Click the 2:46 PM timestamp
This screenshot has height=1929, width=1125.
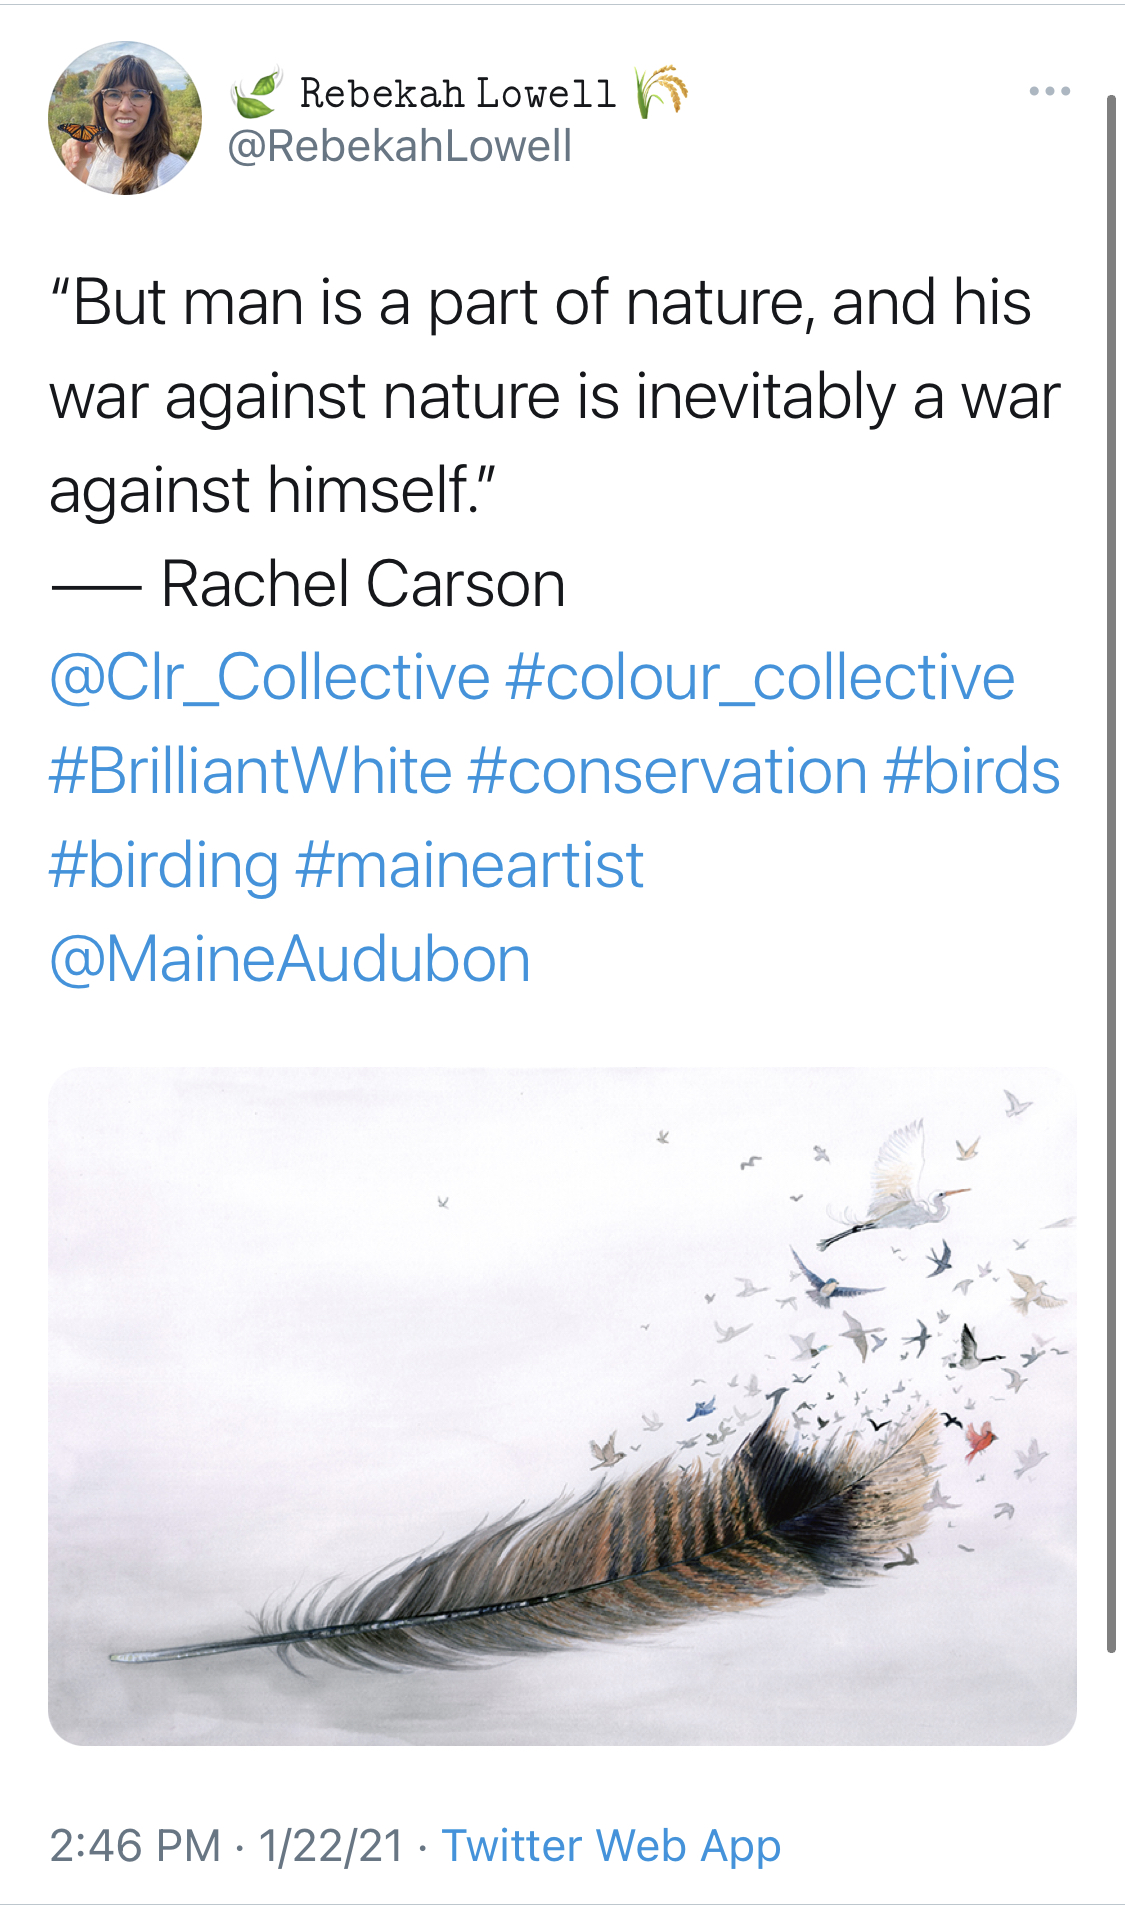135,1845
